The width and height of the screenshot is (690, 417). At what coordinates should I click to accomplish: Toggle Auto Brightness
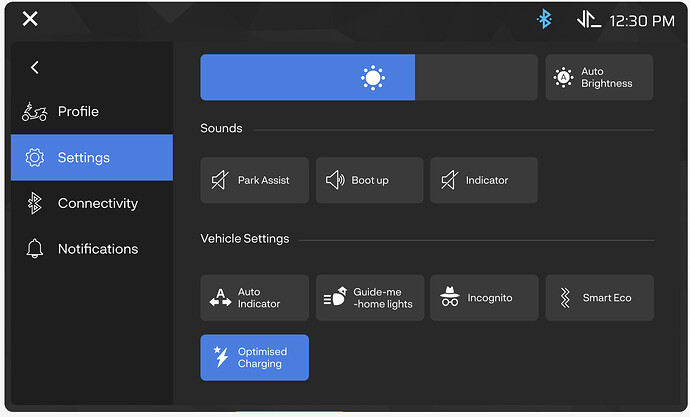click(x=599, y=78)
